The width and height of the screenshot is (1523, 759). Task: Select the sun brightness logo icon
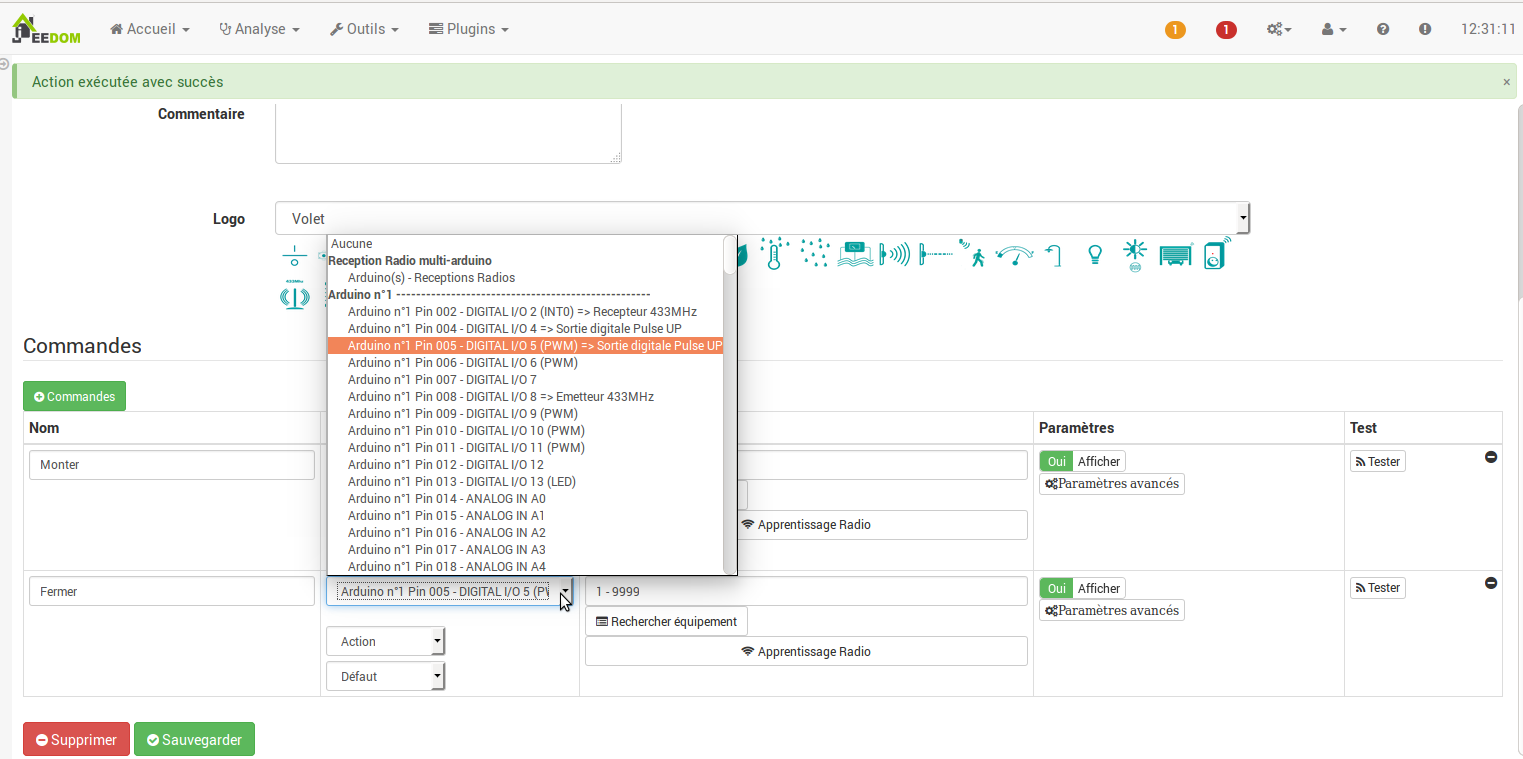tap(1135, 254)
